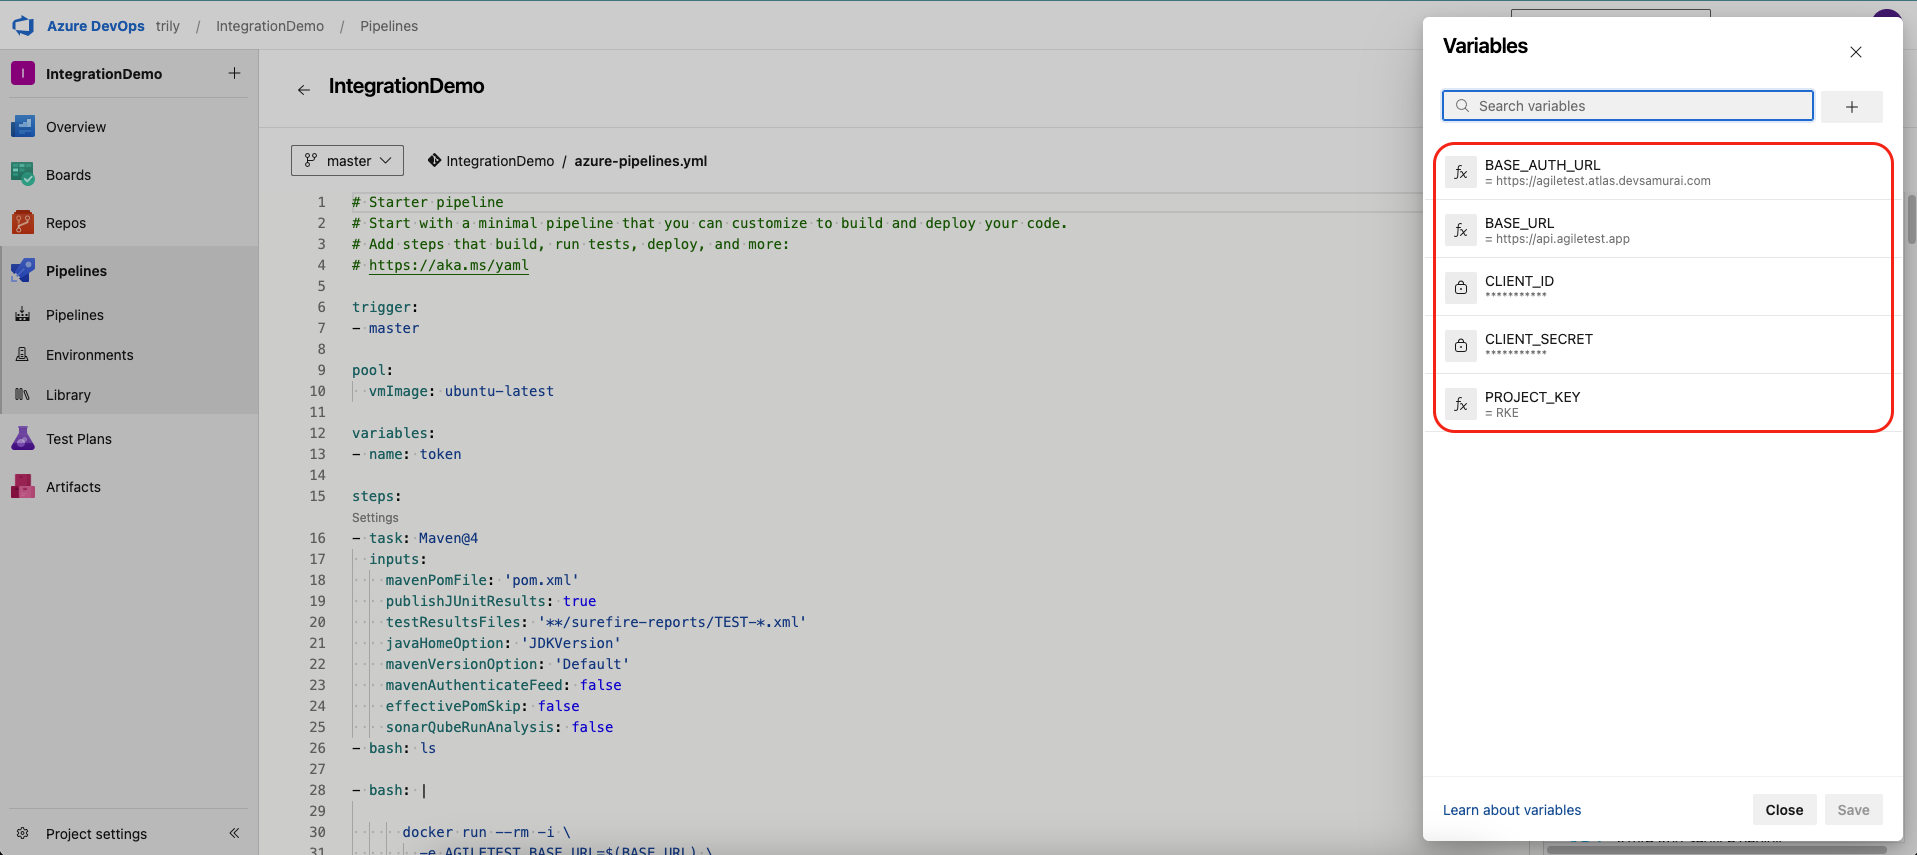Click the mavenPomFile: 'pom.xml' line
The image size is (1917, 855).
click(482, 580)
